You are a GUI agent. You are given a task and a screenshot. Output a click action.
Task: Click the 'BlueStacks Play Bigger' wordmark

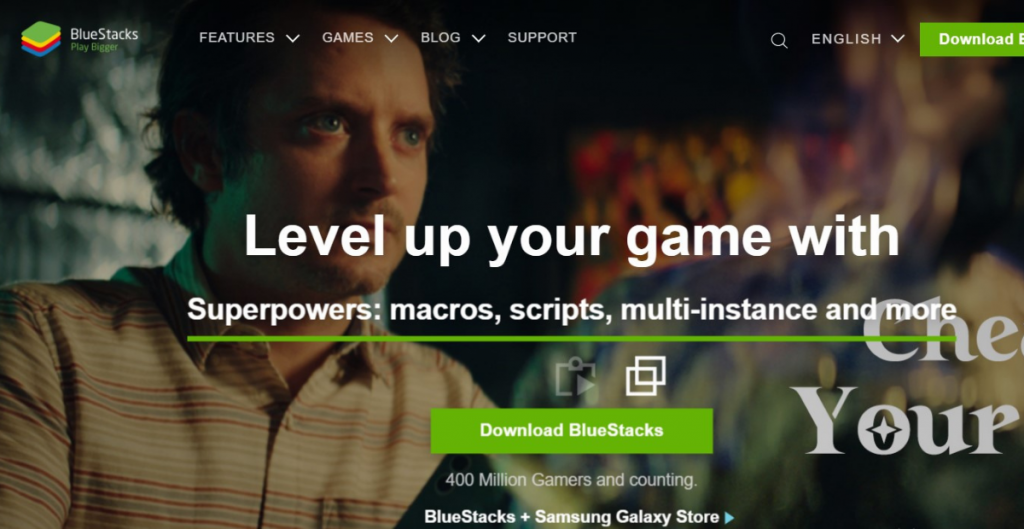tap(104, 39)
